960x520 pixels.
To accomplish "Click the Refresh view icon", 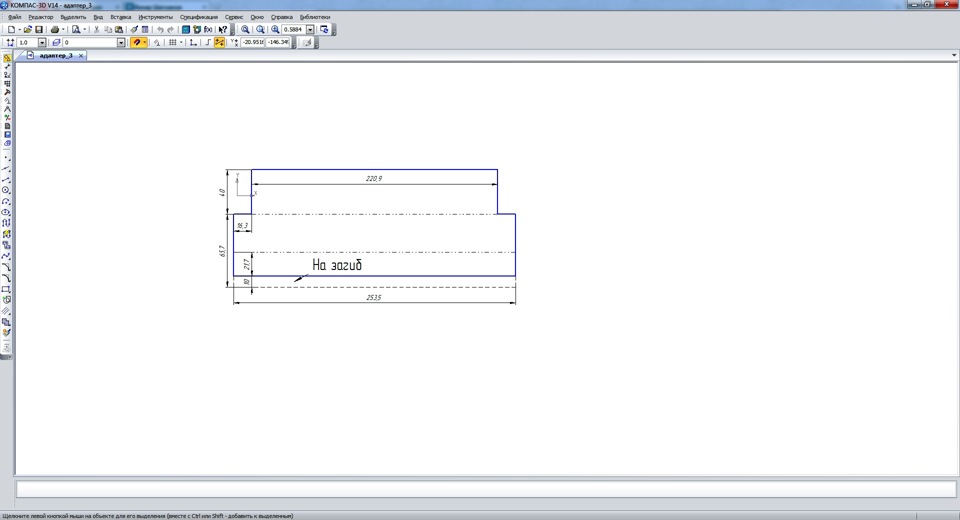I will tap(324, 29).
